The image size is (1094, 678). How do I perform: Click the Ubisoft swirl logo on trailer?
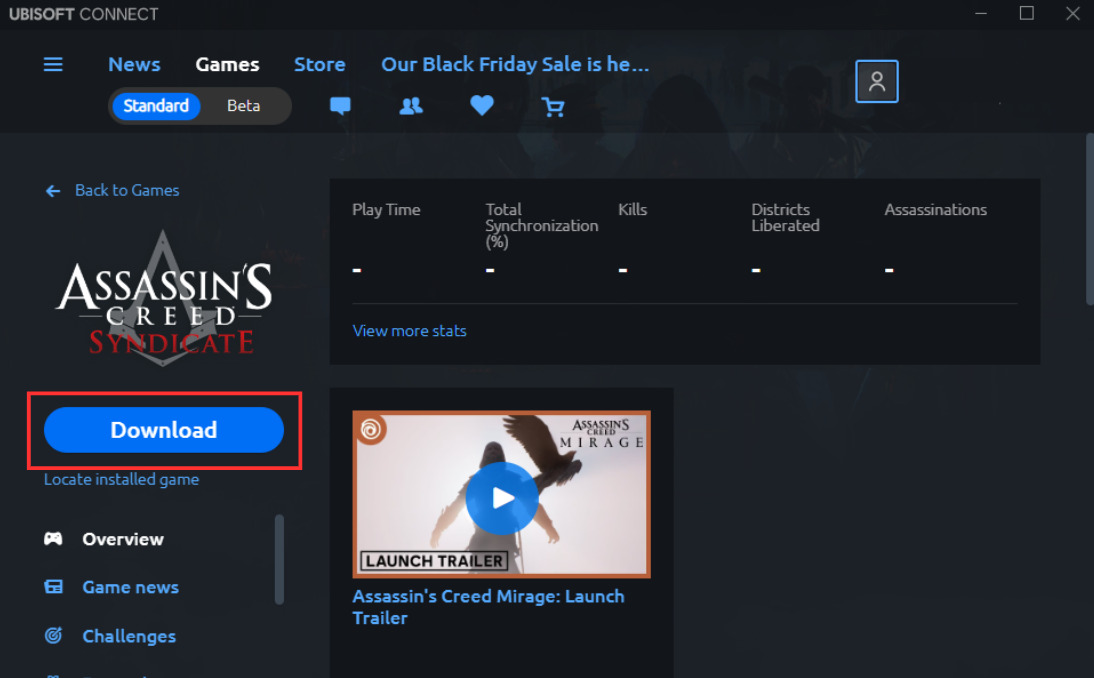[x=370, y=429]
